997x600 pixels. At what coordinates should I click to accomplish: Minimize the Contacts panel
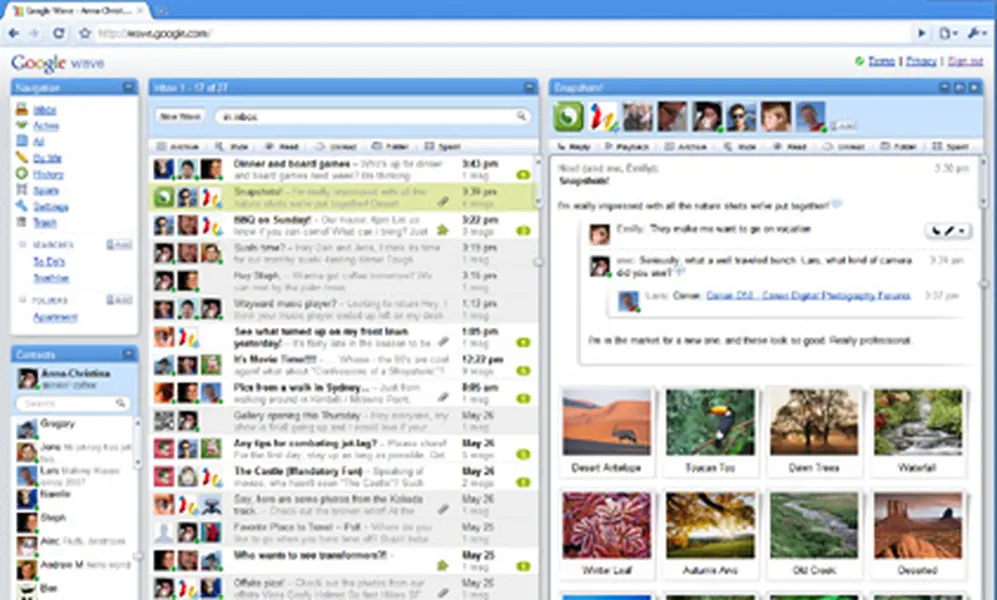point(128,354)
